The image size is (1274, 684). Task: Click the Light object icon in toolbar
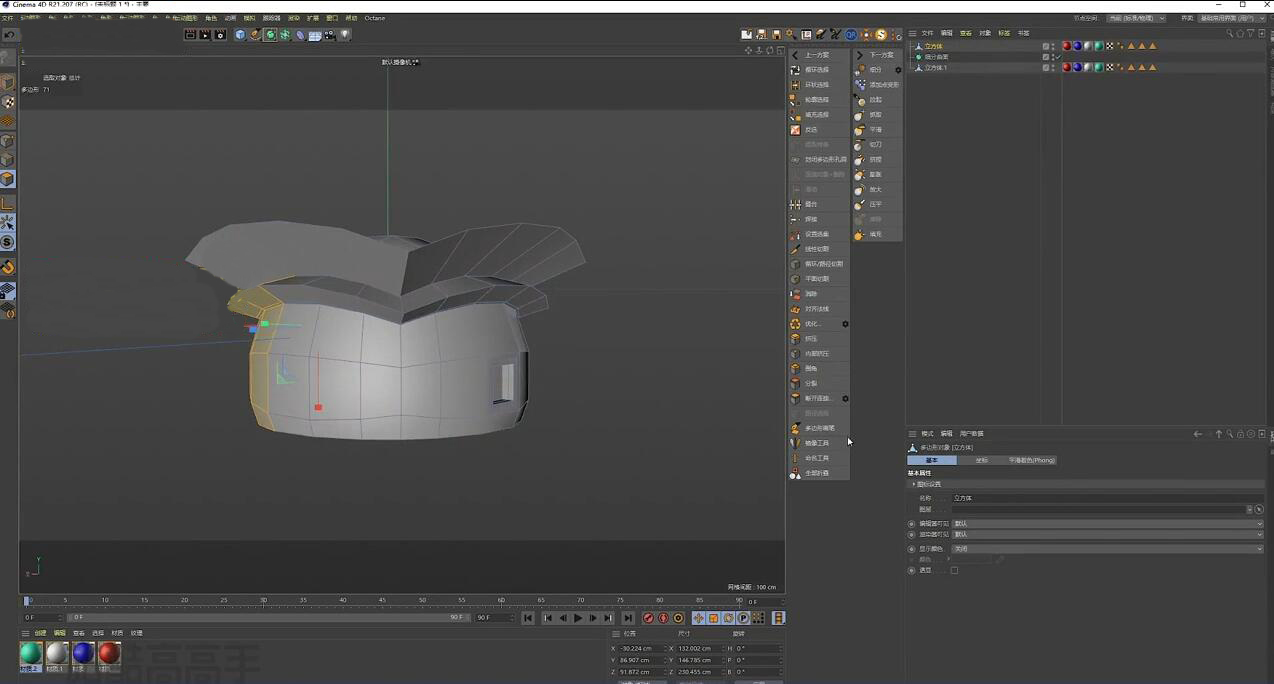coord(345,35)
